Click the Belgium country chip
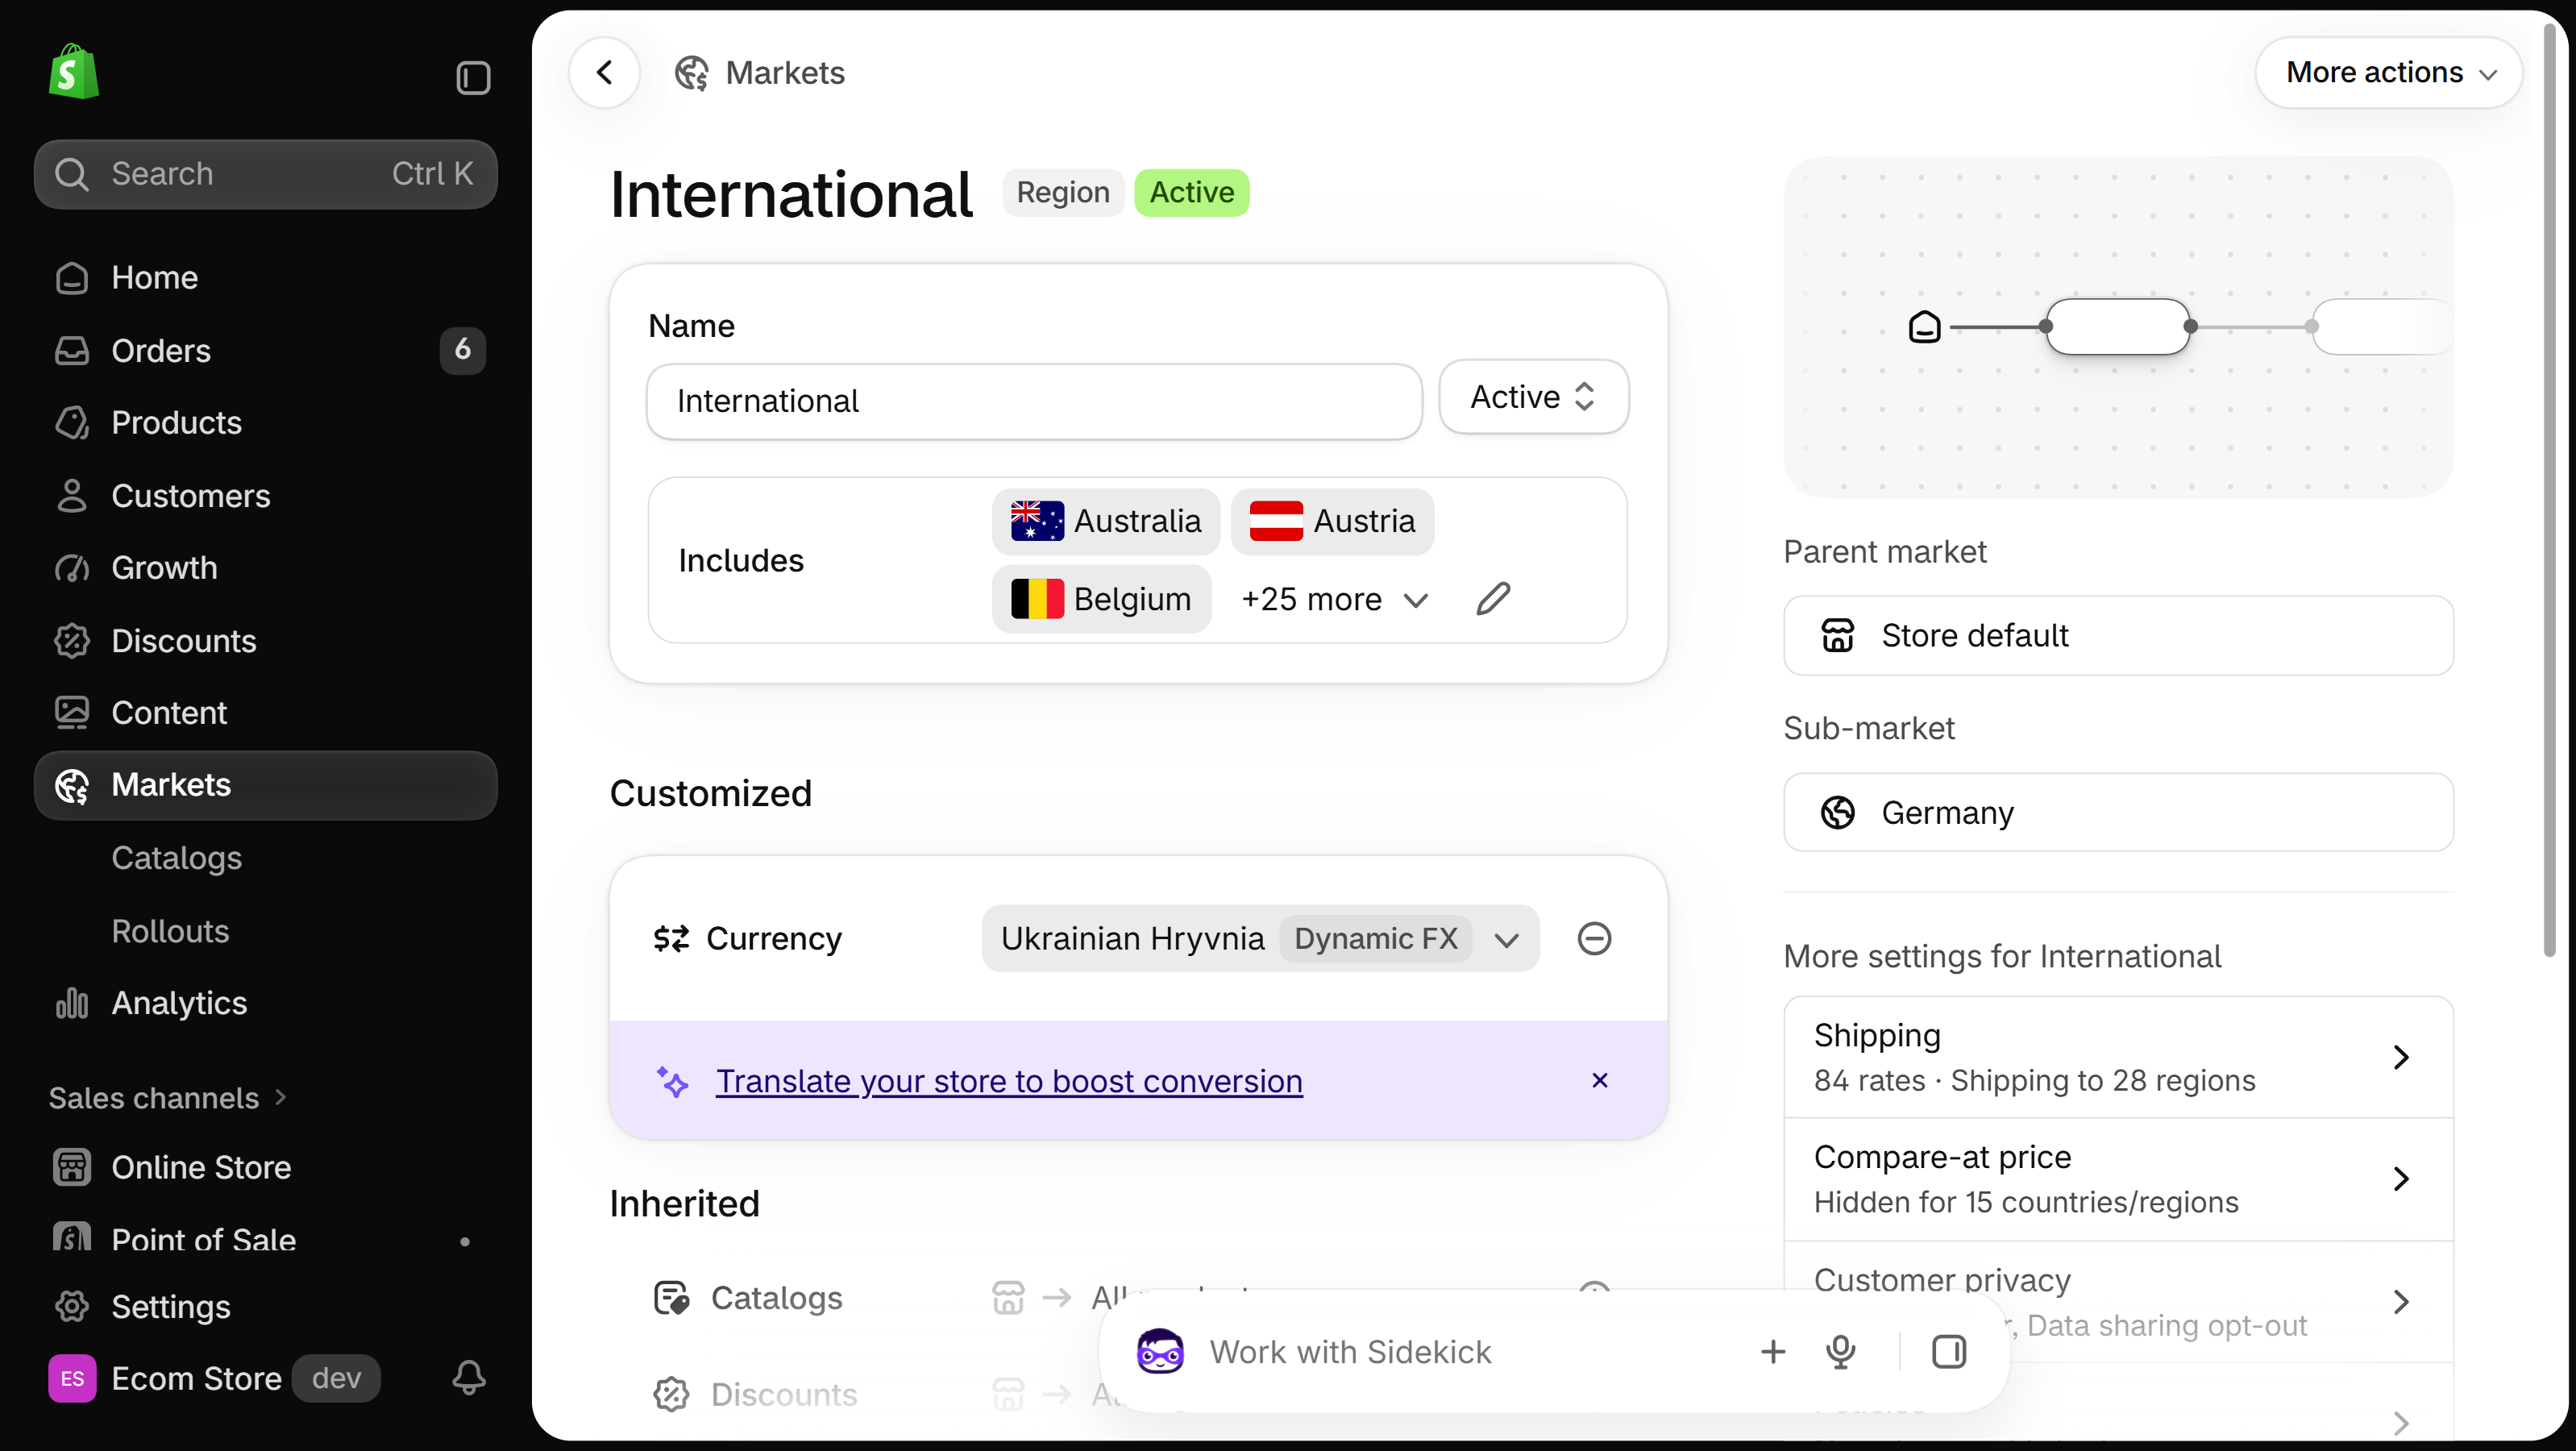This screenshot has height=1451, width=2576. pyautogui.click(x=1101, y=599)
